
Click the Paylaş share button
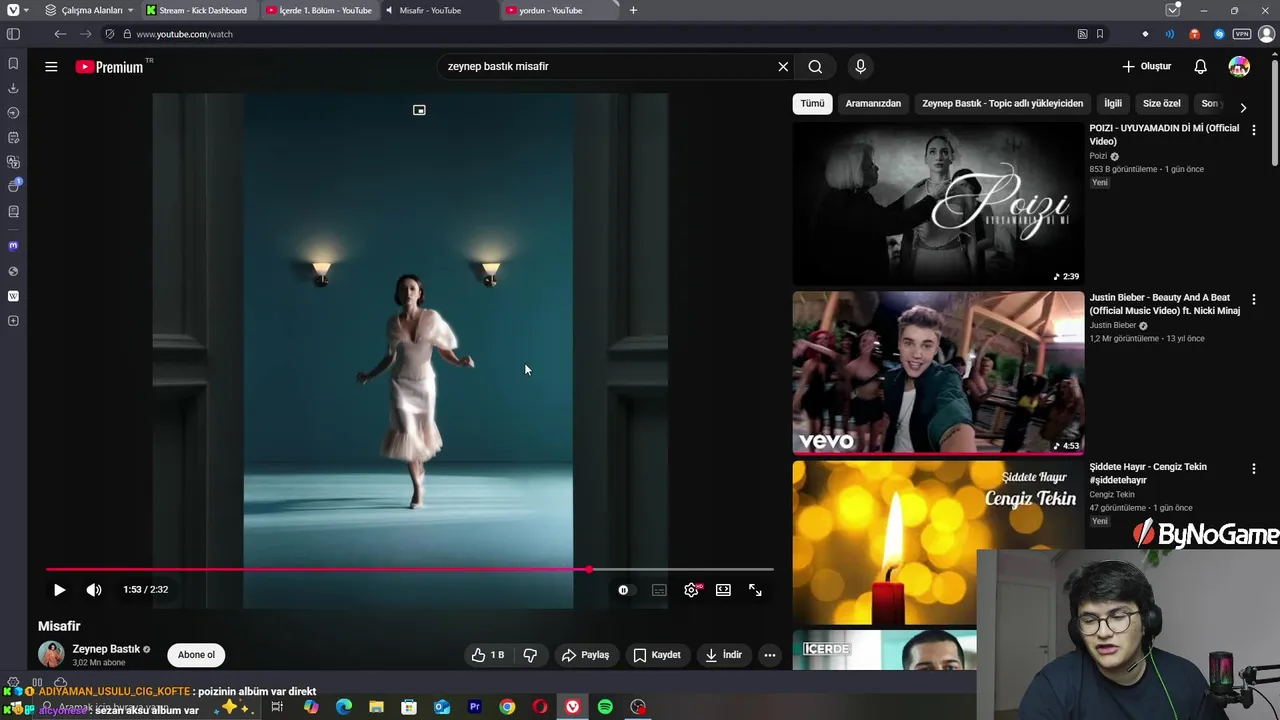(x=585, y=655)
